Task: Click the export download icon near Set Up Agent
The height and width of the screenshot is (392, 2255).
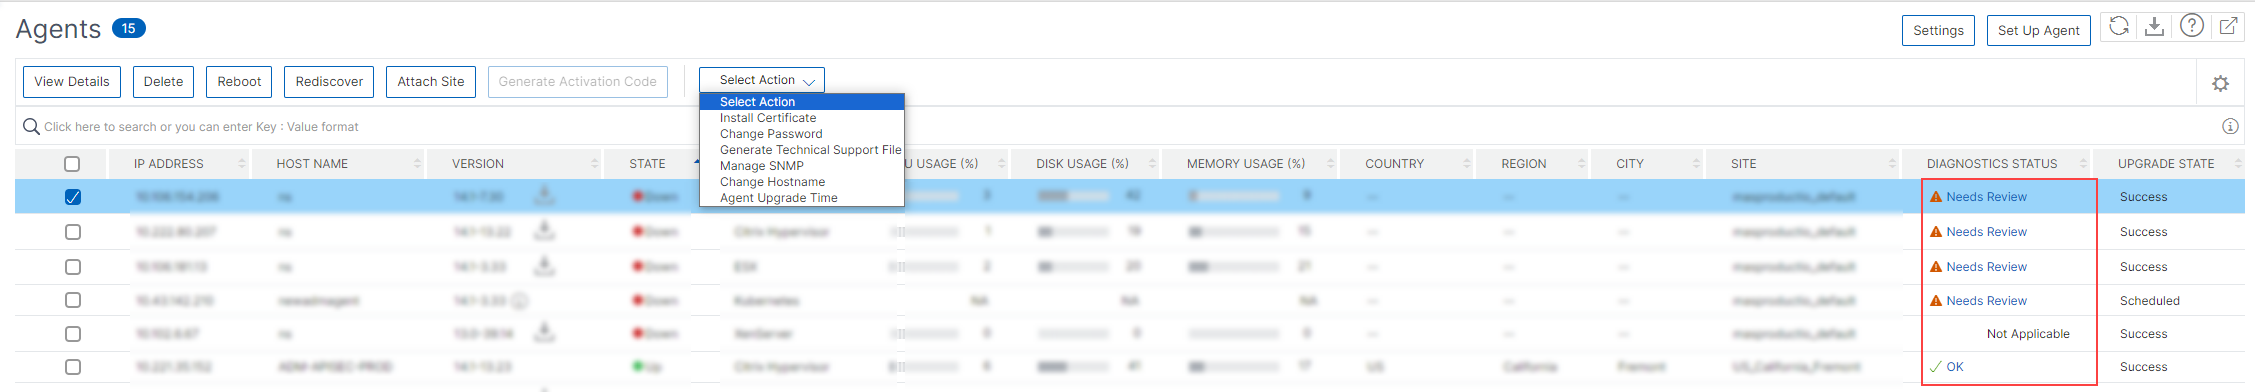Action: (x=2155, y=27)
